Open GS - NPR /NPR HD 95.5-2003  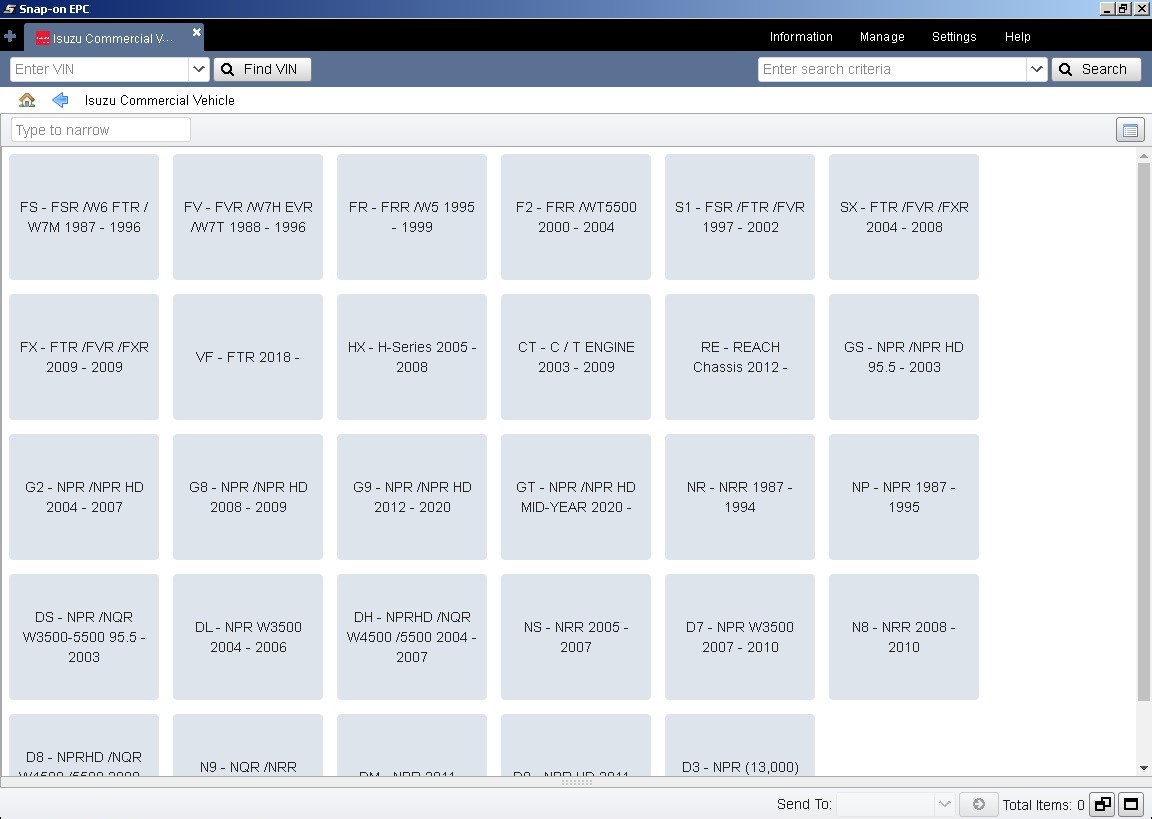(x=904, y=357)
